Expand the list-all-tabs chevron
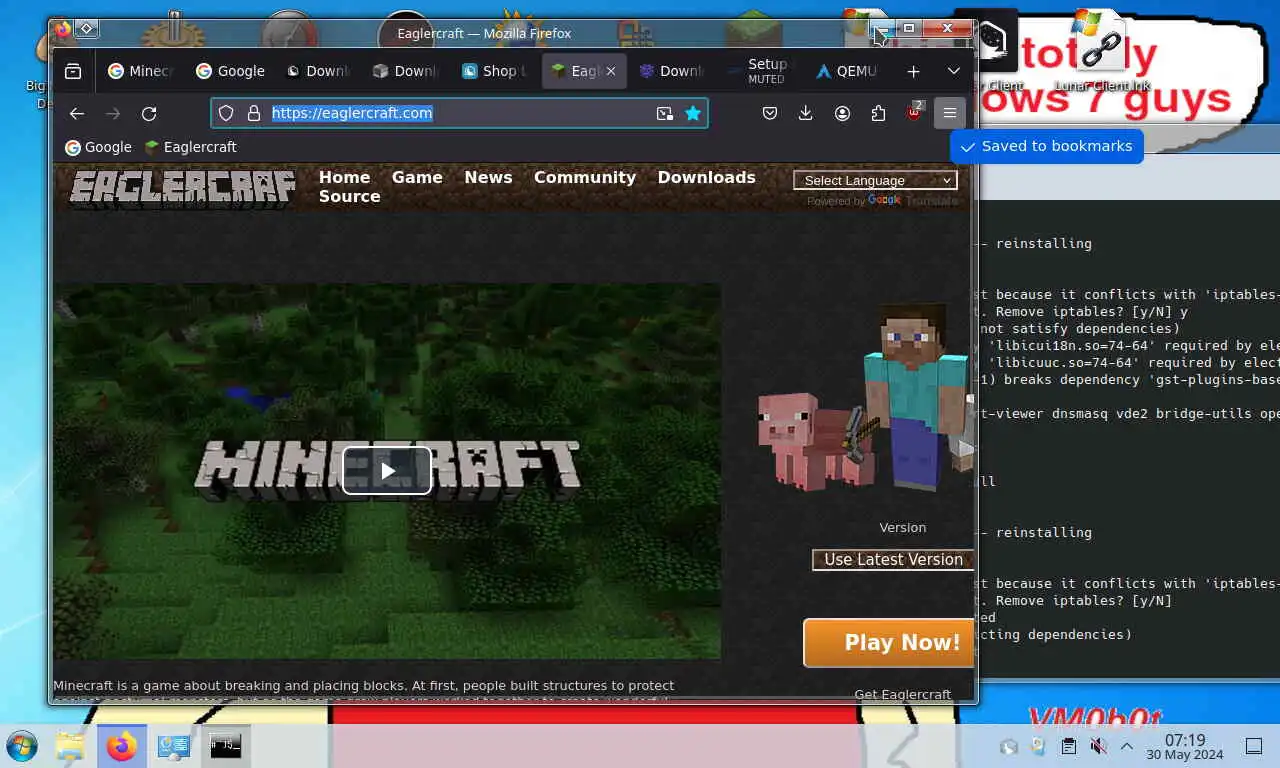 (954, 71)
